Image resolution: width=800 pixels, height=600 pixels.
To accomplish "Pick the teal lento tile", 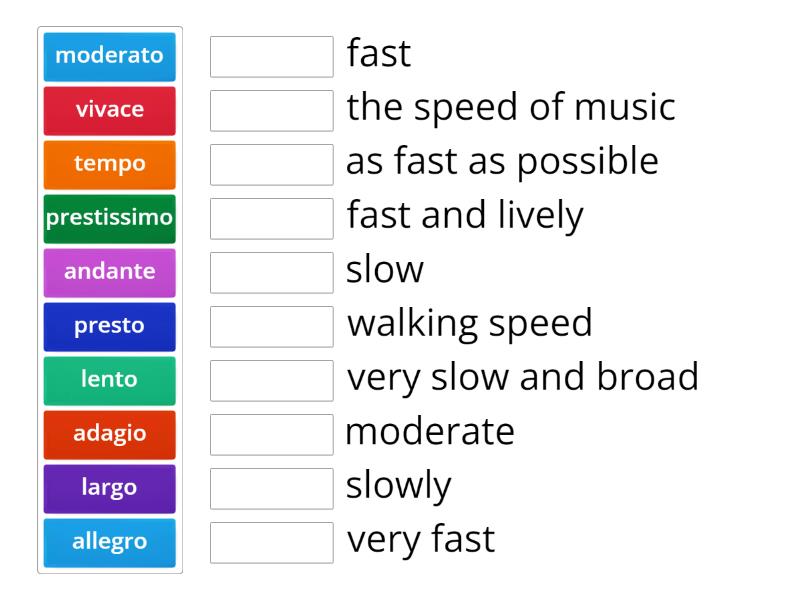I will 110,381.
